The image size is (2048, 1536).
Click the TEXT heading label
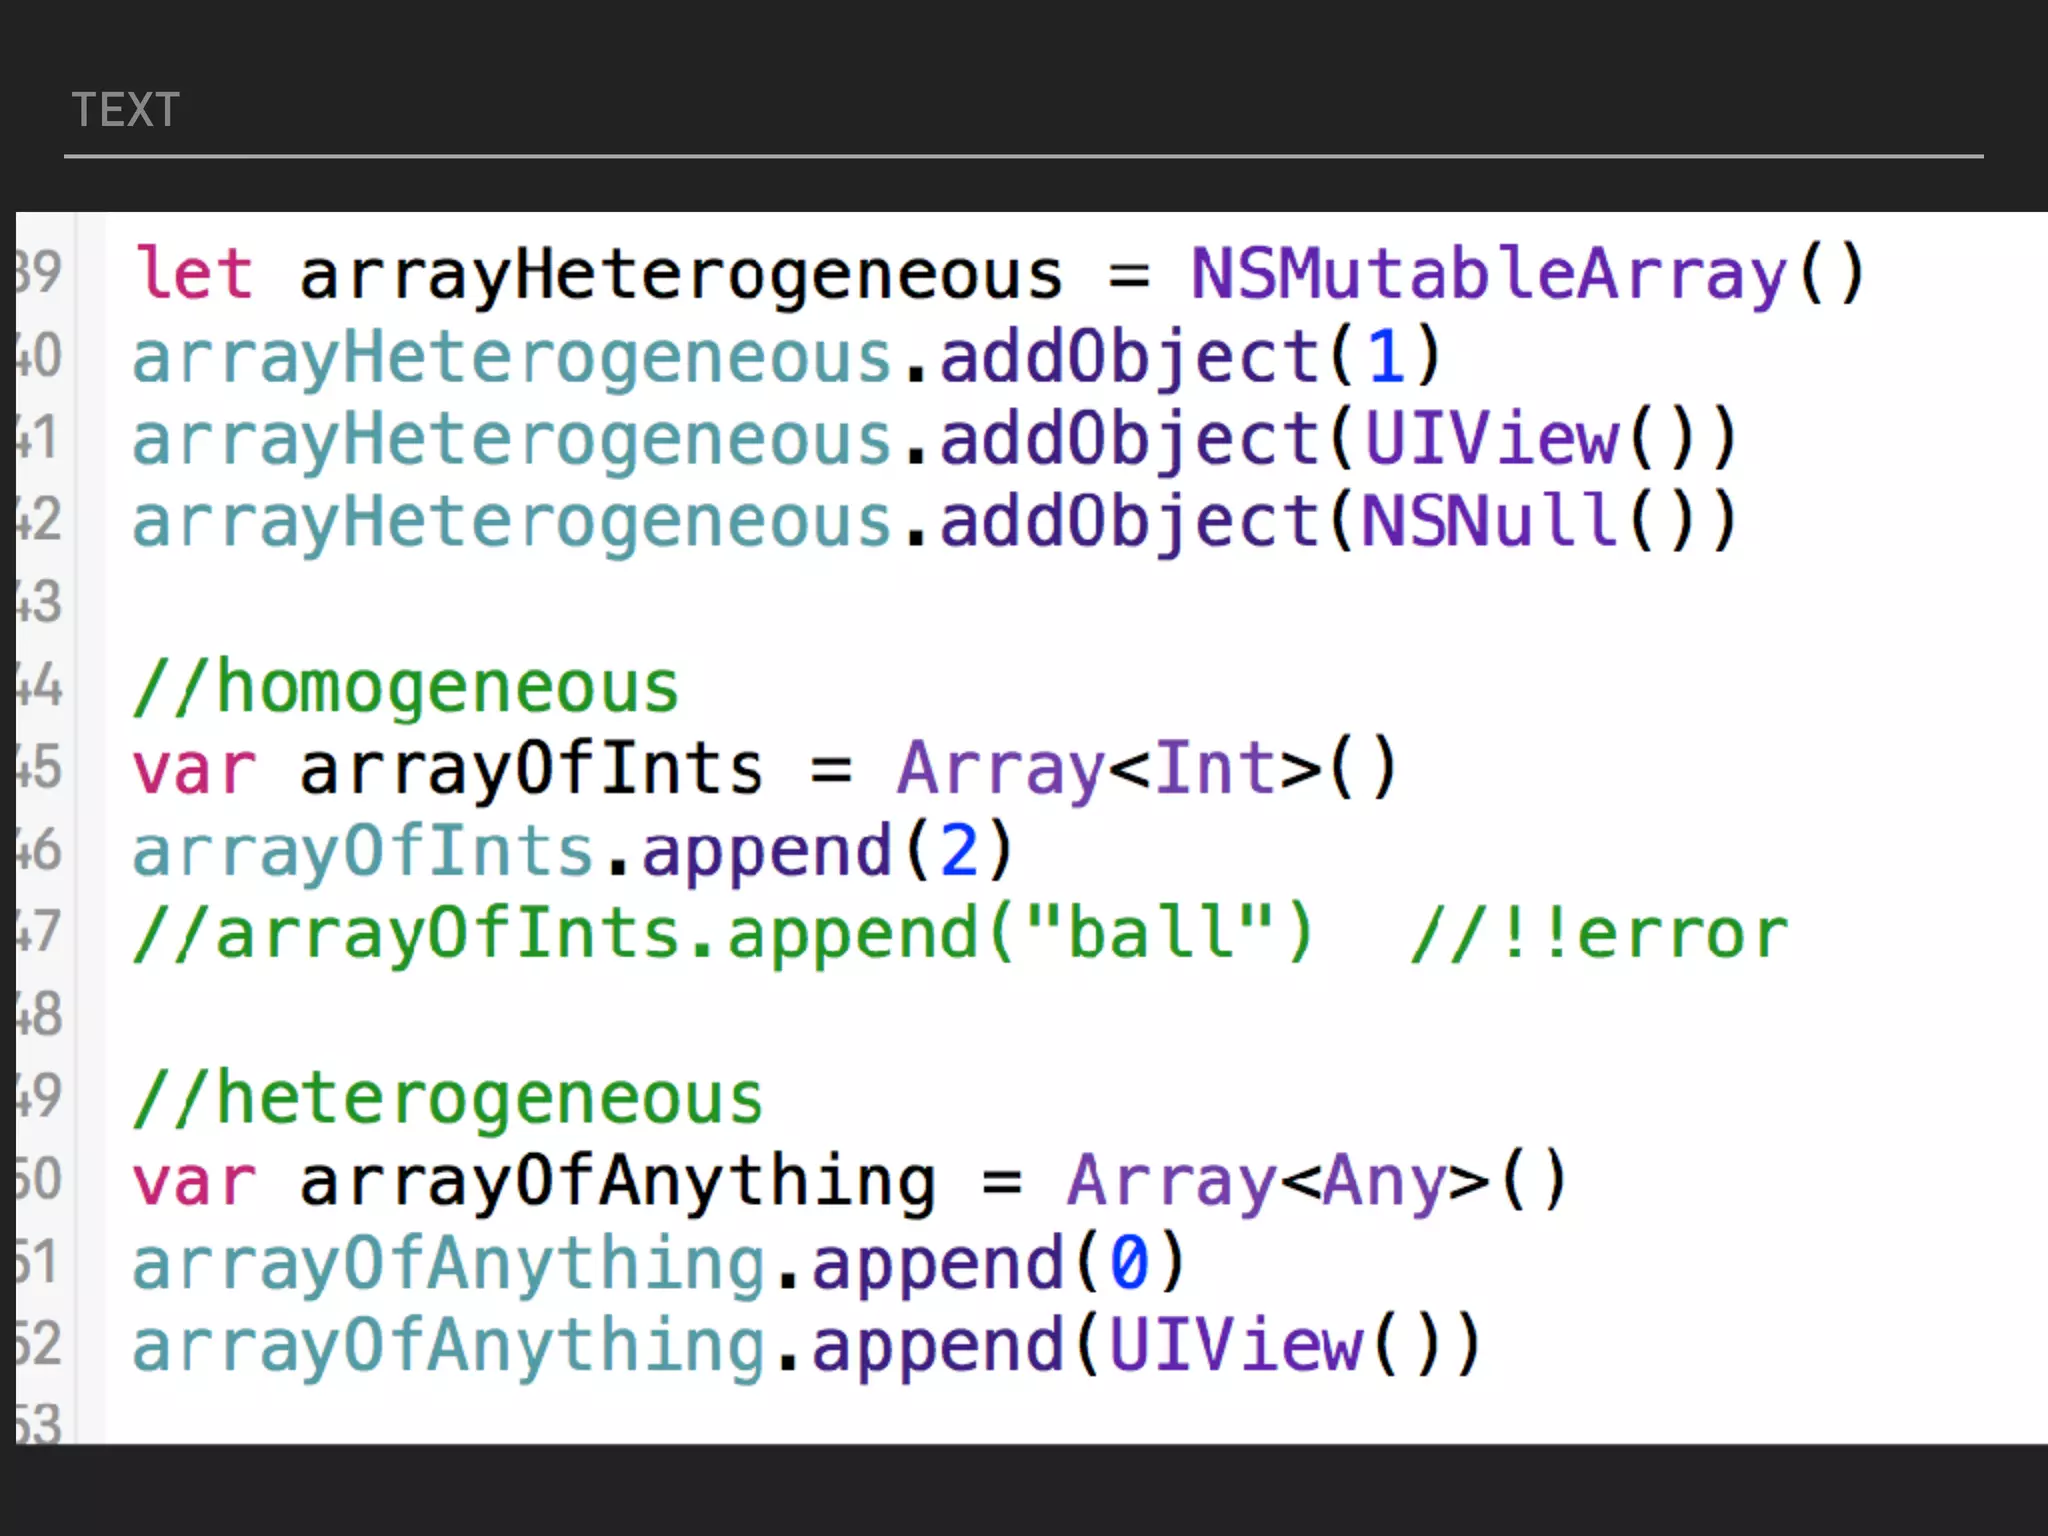click(x=126, y=110)
